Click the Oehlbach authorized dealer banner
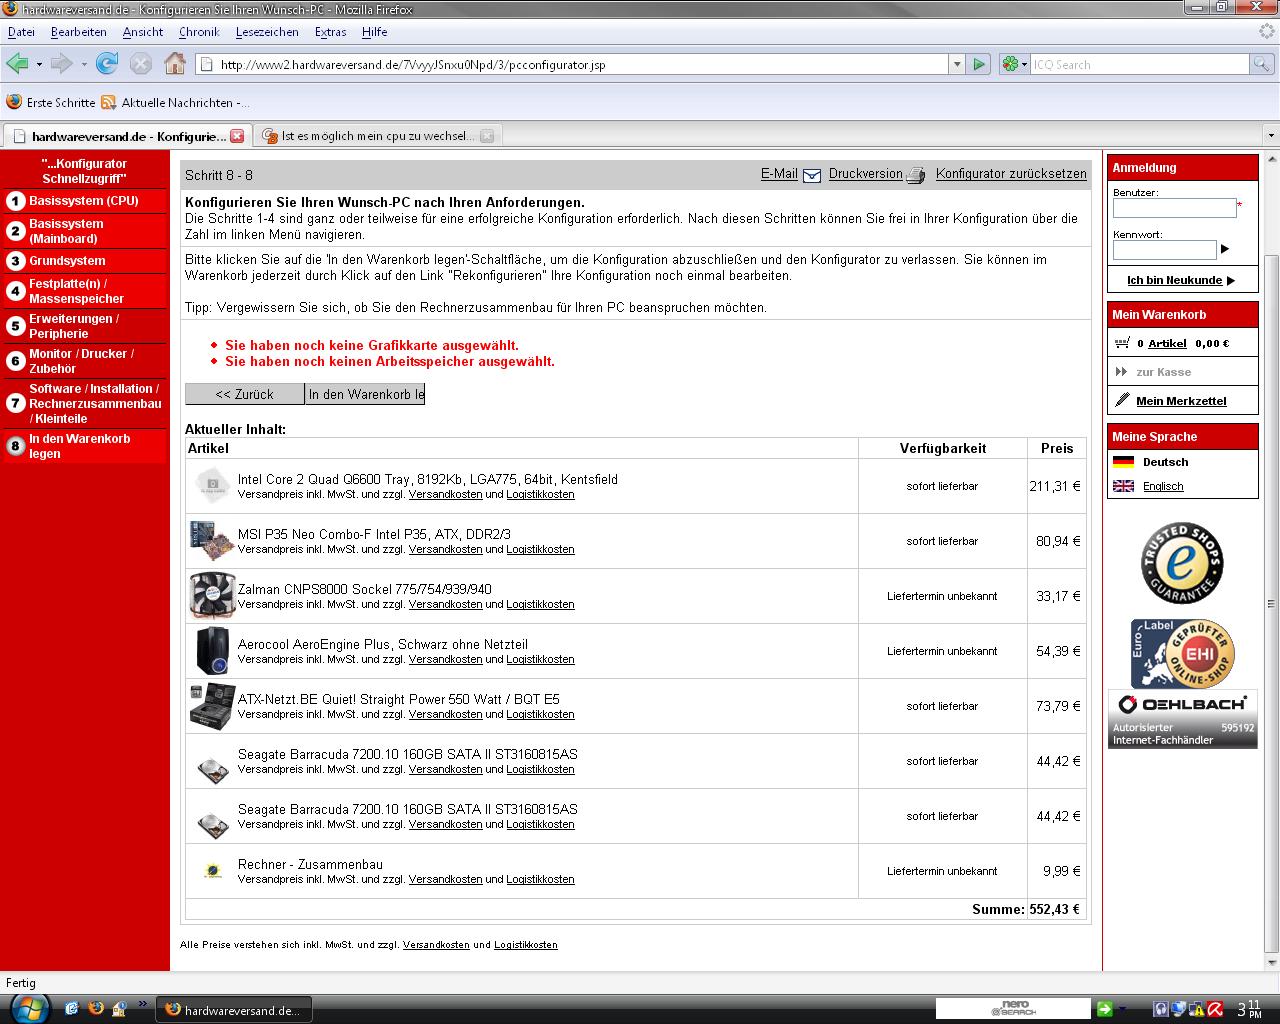This screenshot has width=1280, height=1024. (x=1183, y=719)
